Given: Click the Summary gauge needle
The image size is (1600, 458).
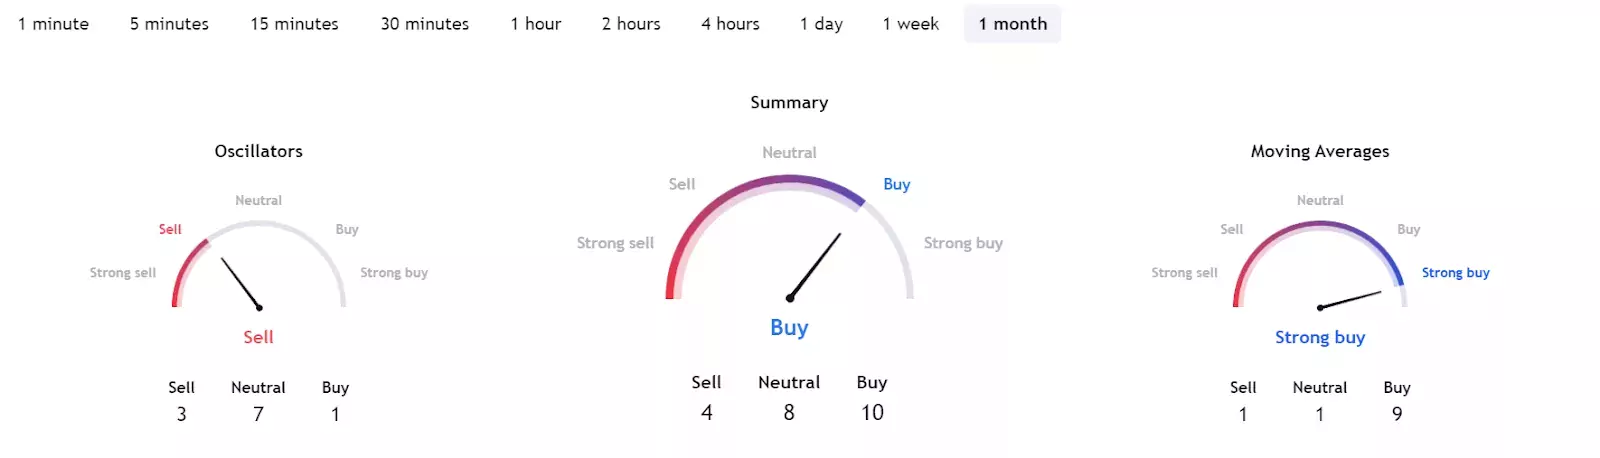Looking at the screenshot, I should click(815, 267).
